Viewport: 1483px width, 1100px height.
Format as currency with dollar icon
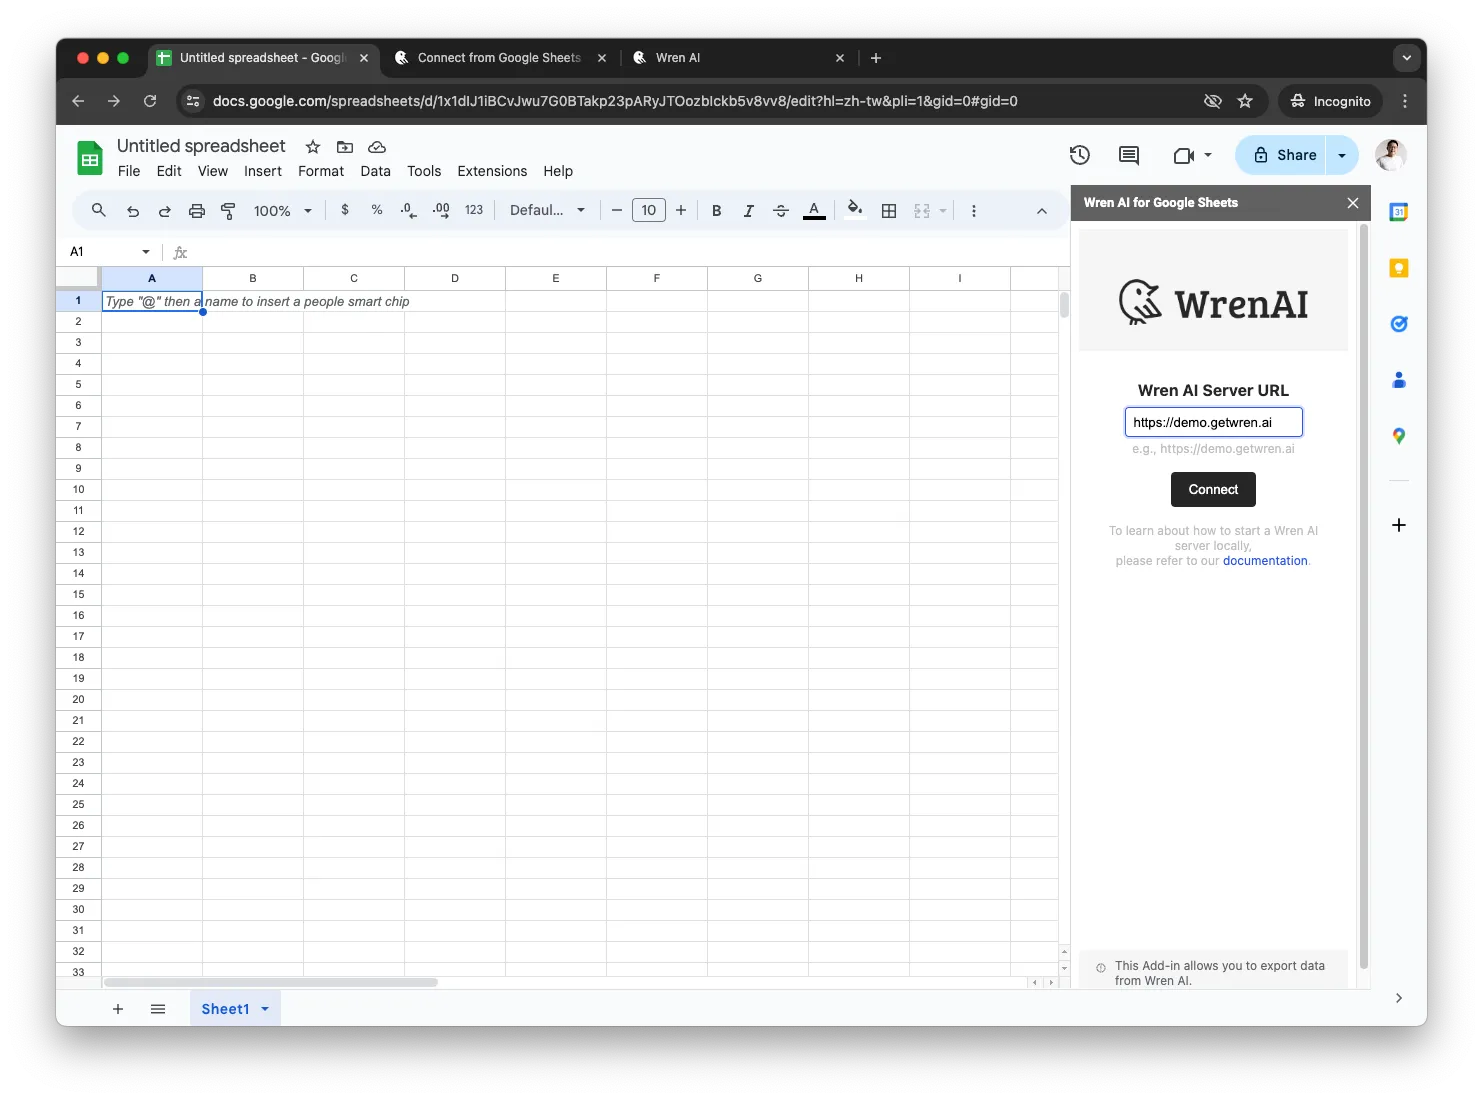(345, 210)
